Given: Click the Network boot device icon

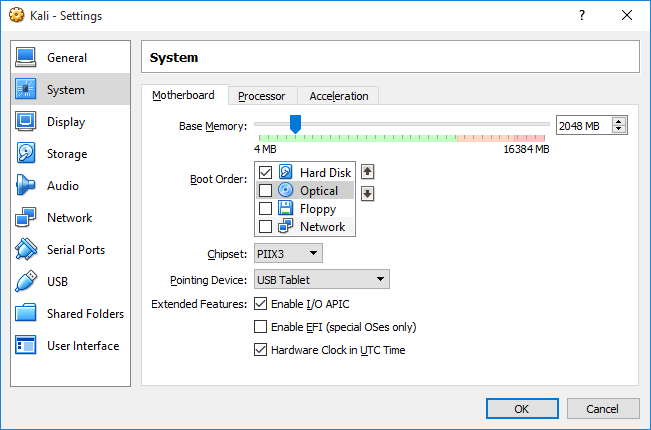Looking at the screenshot, I should (286, 226).
